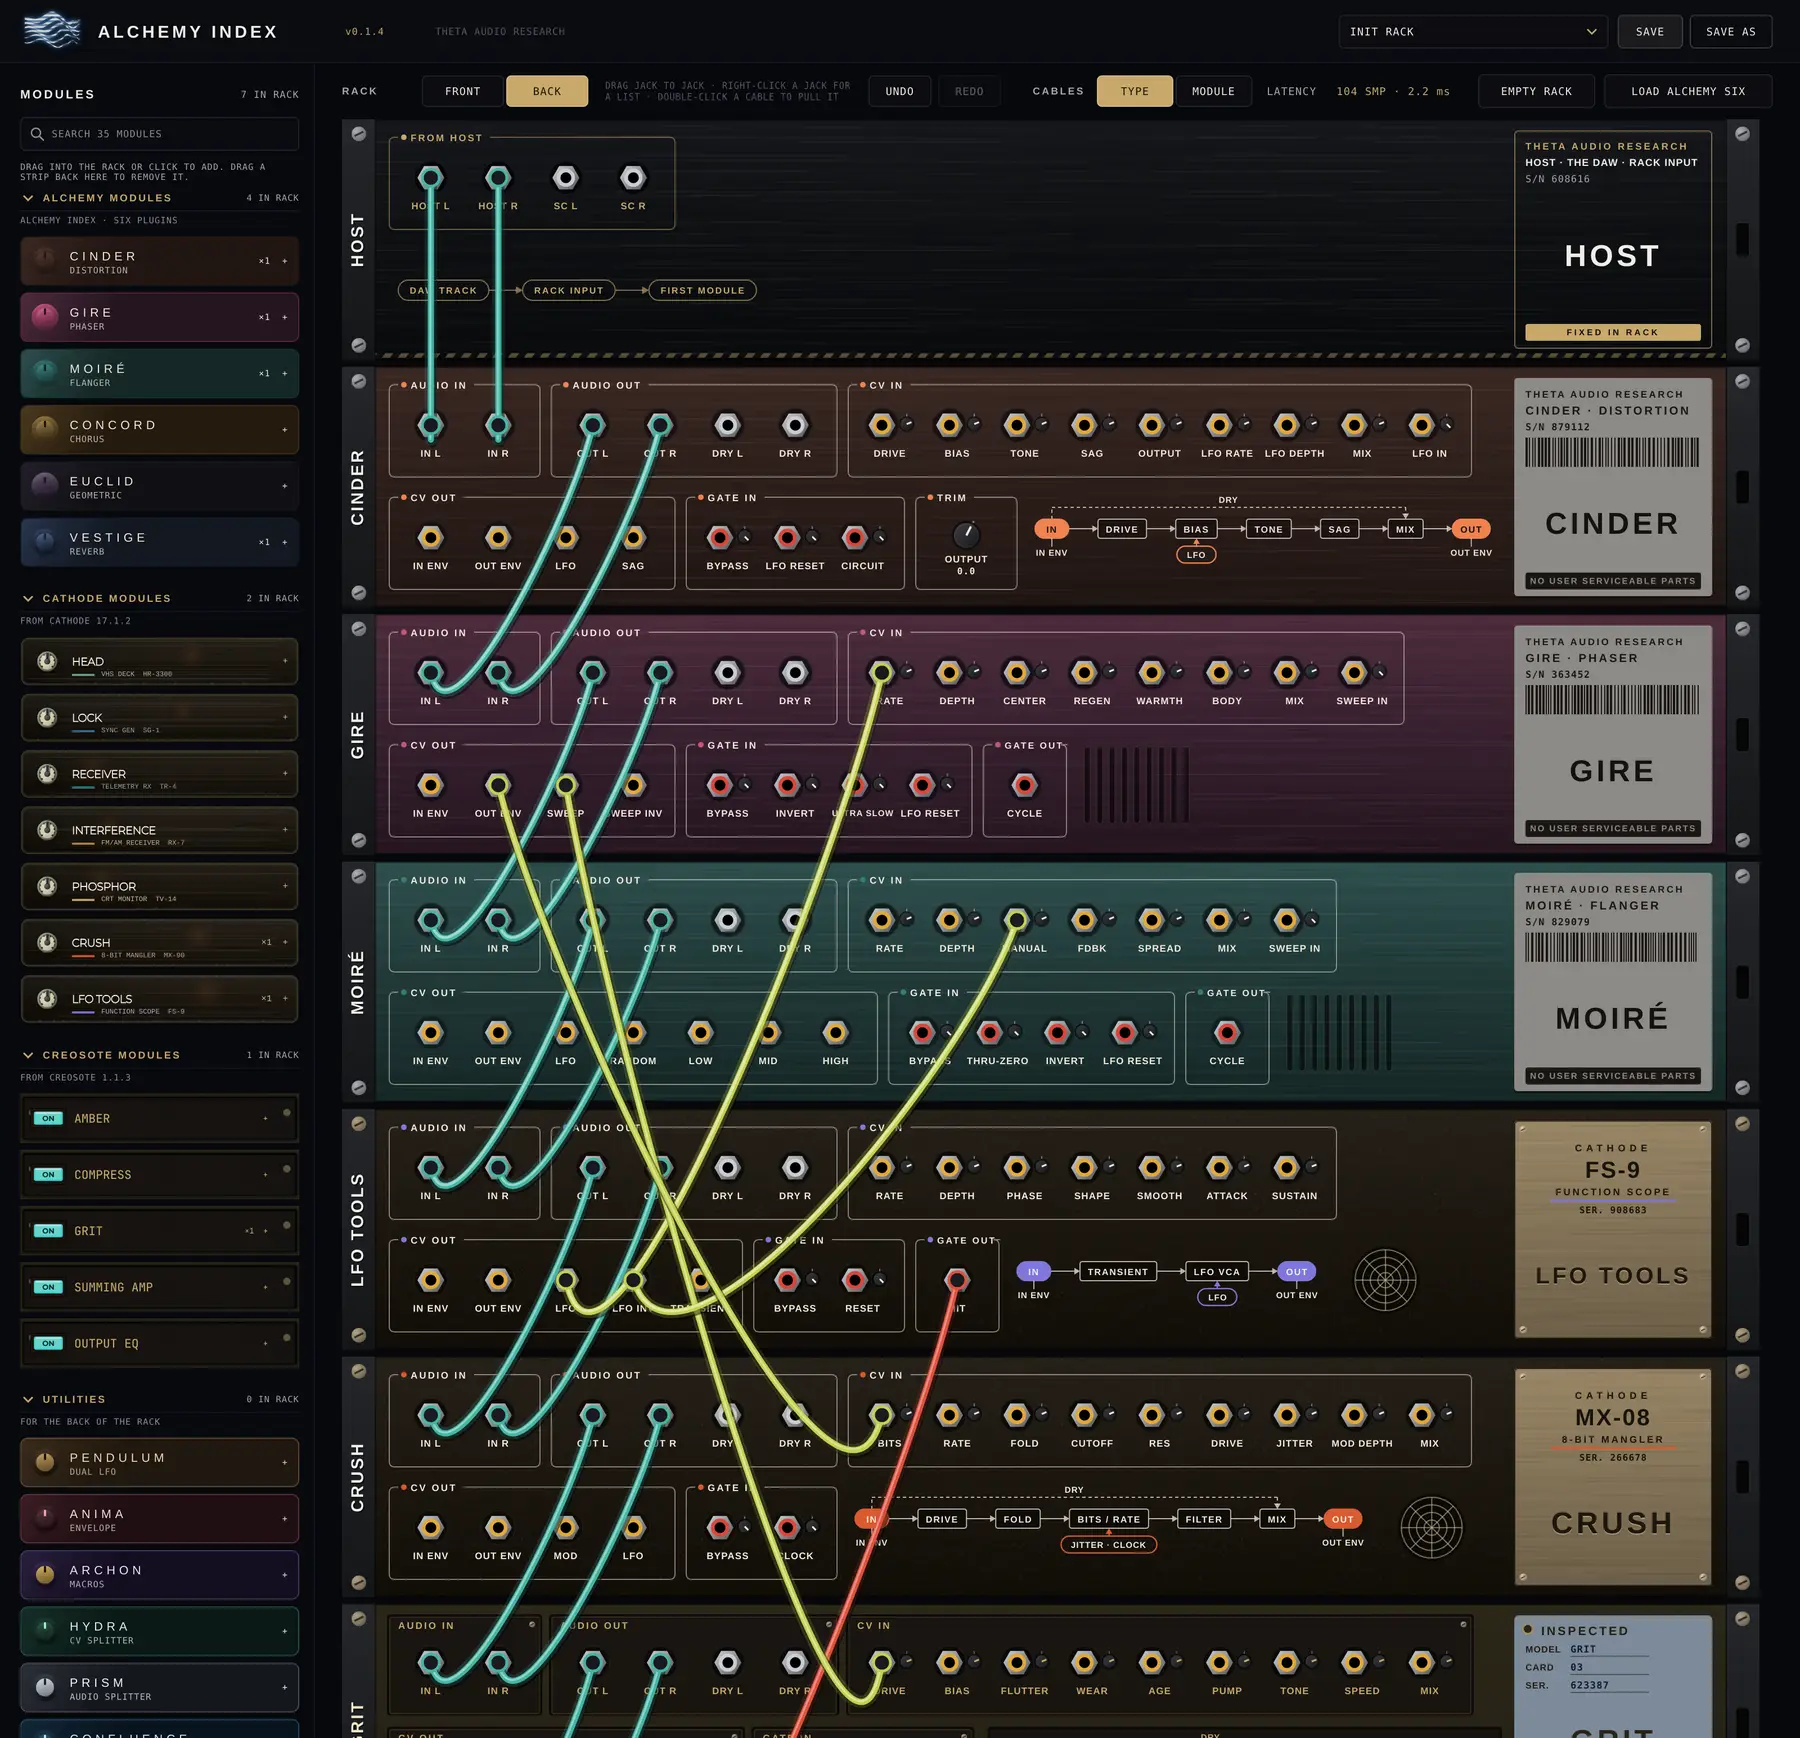Toggle OUTPUT EQ ON switch
The height and width of the screenshot is (1738, 1800).
pyautogui.click(x=48, y=1343)
